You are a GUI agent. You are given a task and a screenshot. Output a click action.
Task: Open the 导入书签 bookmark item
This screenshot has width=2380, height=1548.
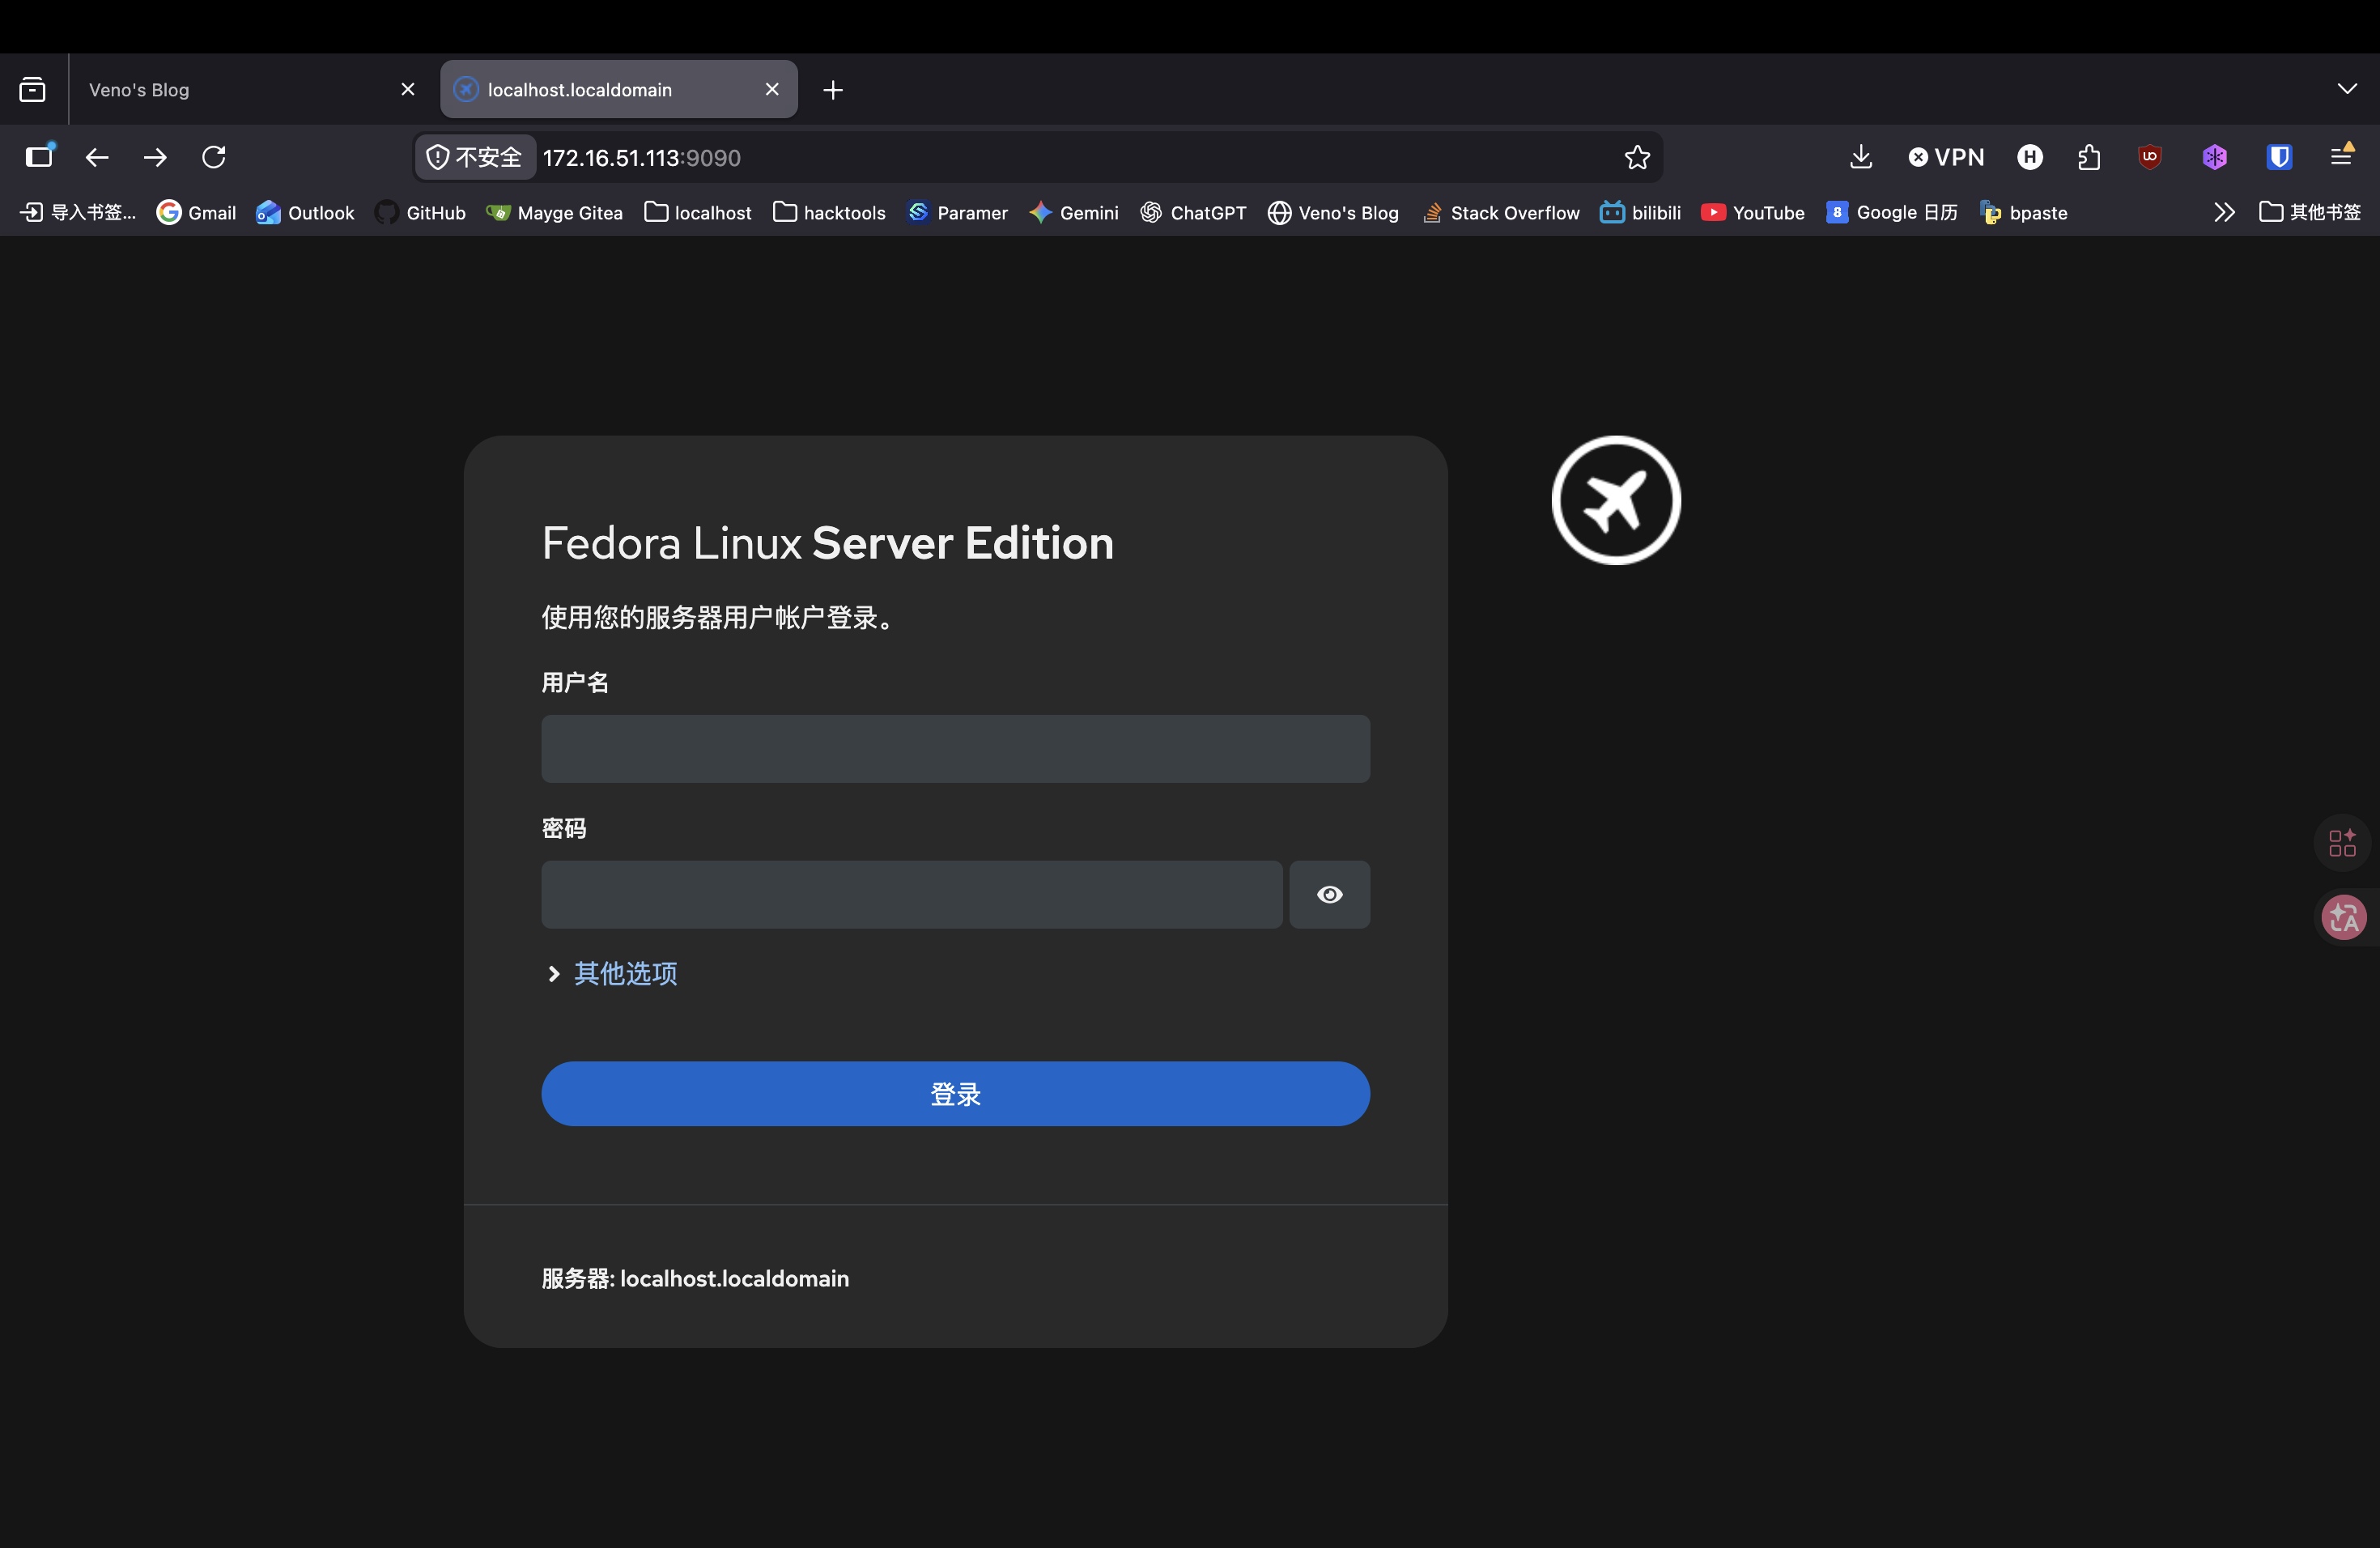(78, 212)
